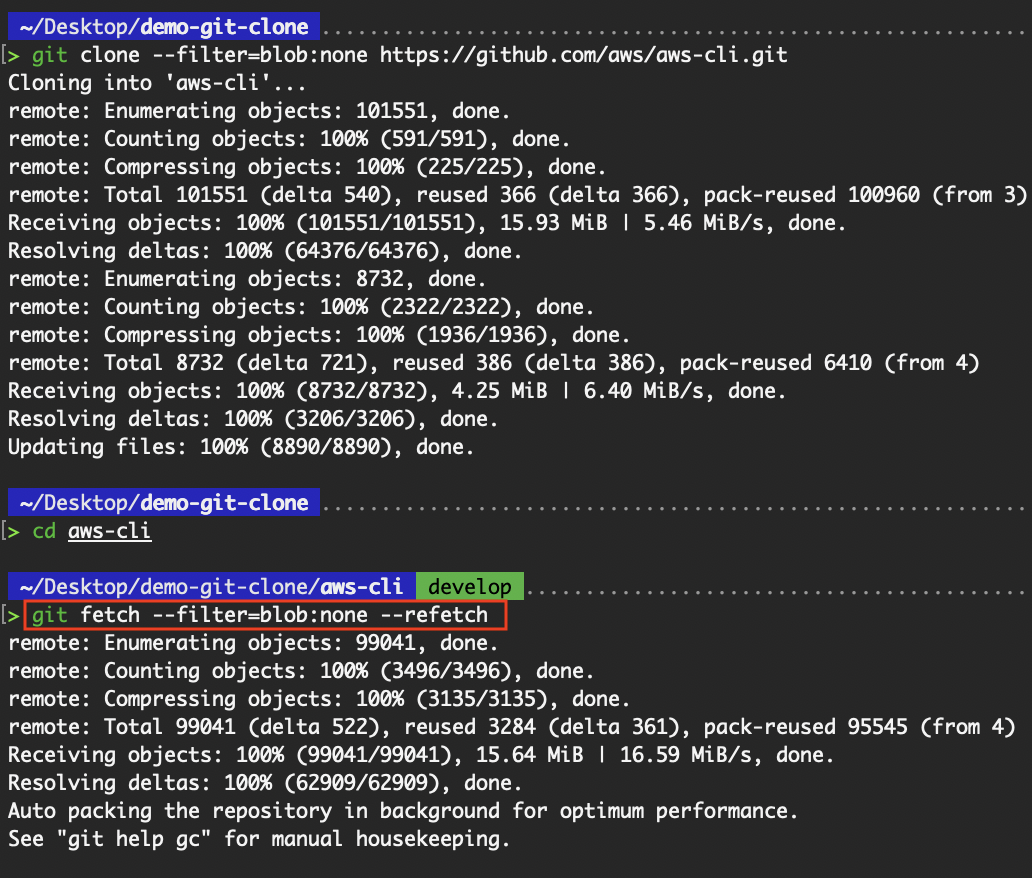Viewport: 1032px width, 878px height.
Task: Click 'pack-reused 6410 (from 4)' text
Action: tap(829, 363)
